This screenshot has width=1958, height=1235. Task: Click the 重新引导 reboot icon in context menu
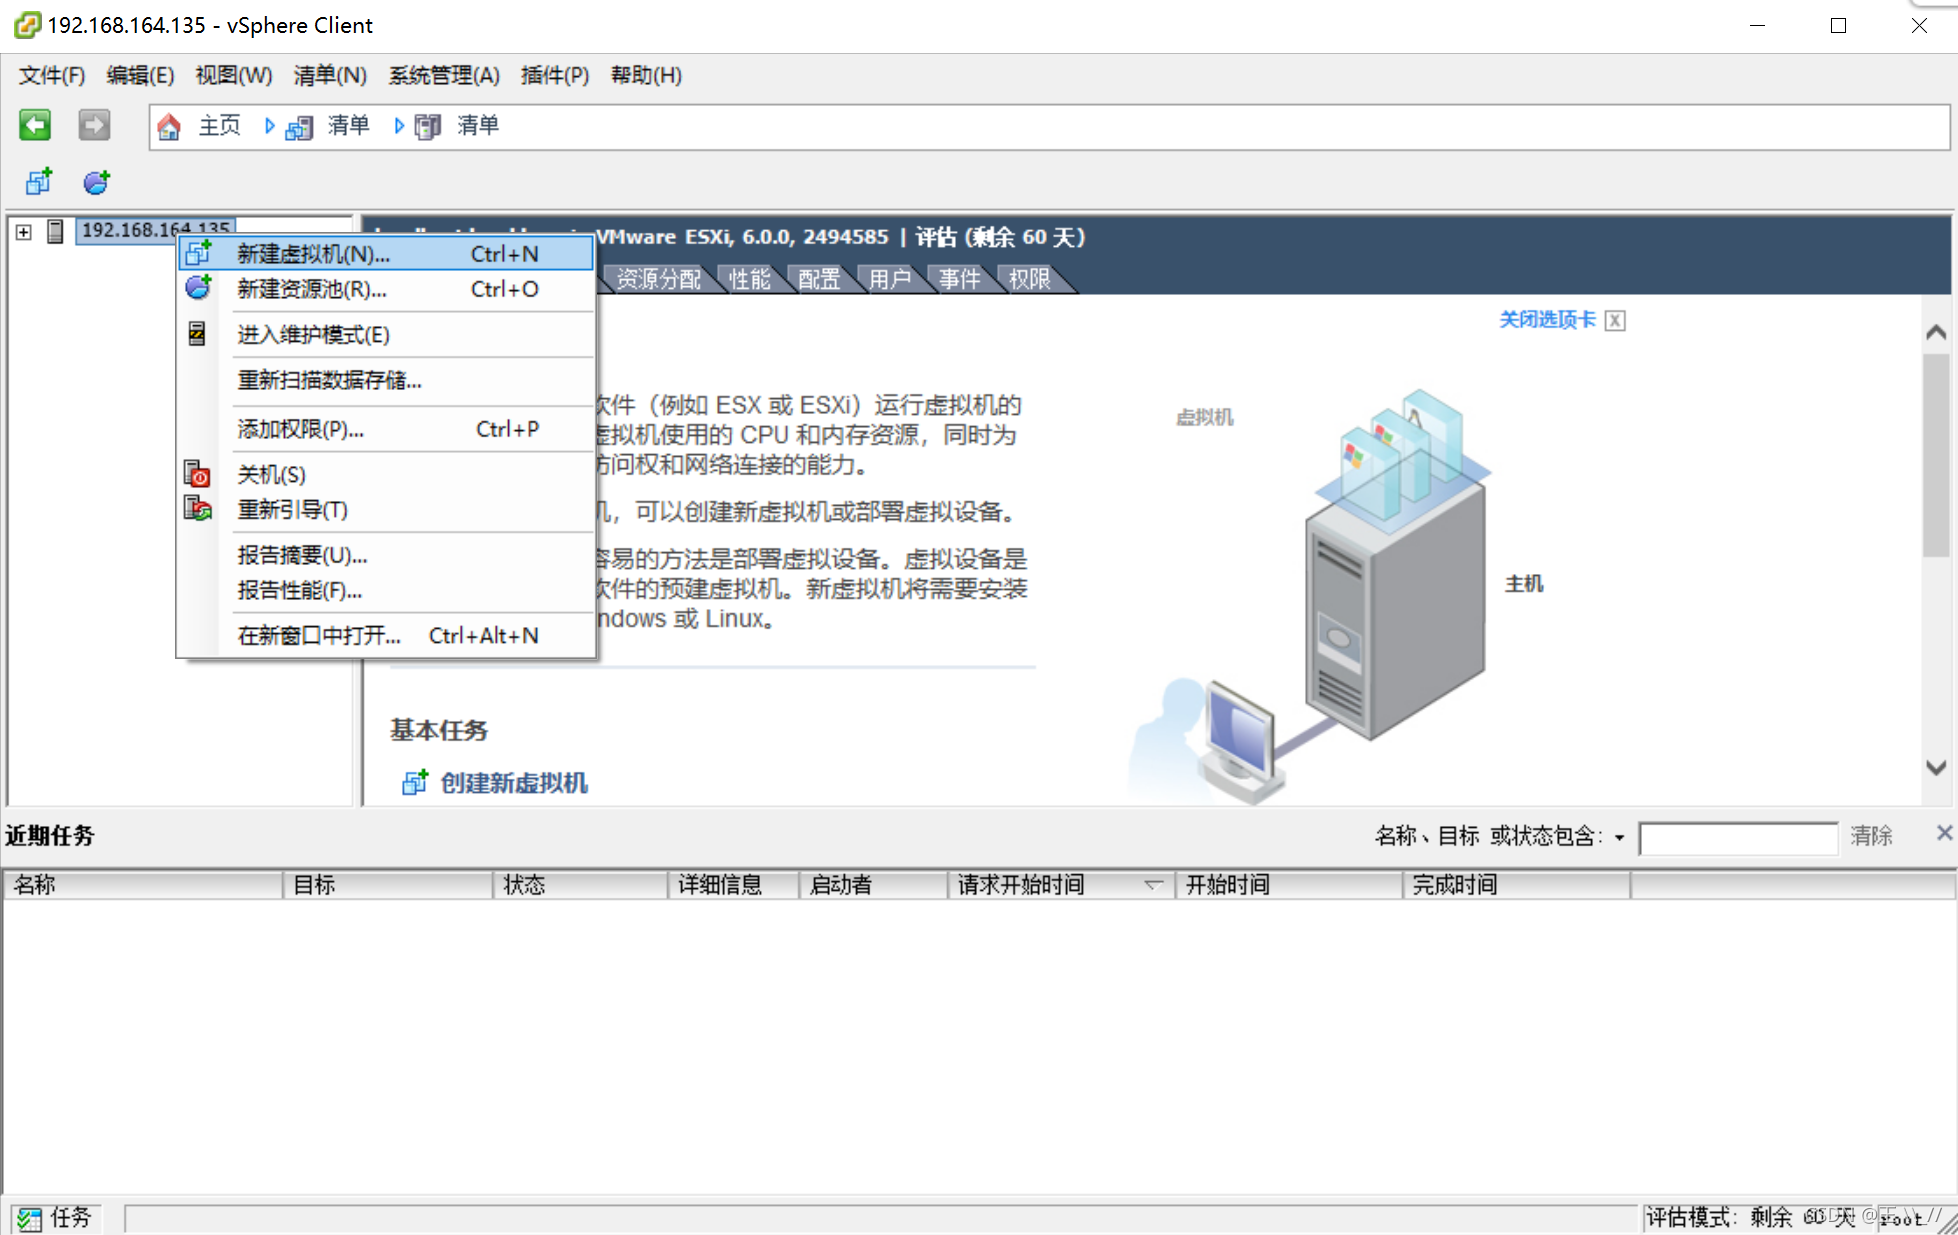198,509
